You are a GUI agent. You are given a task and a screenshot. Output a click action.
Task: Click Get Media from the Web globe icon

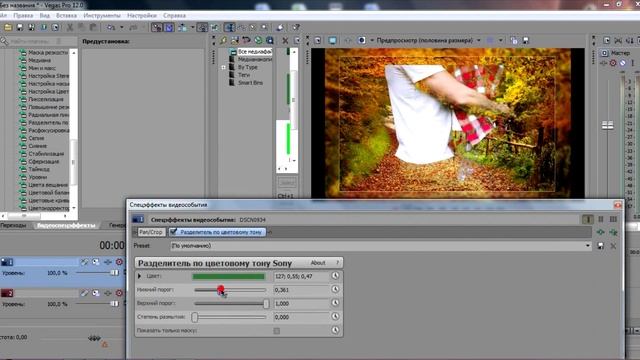(x=258, y=40)
